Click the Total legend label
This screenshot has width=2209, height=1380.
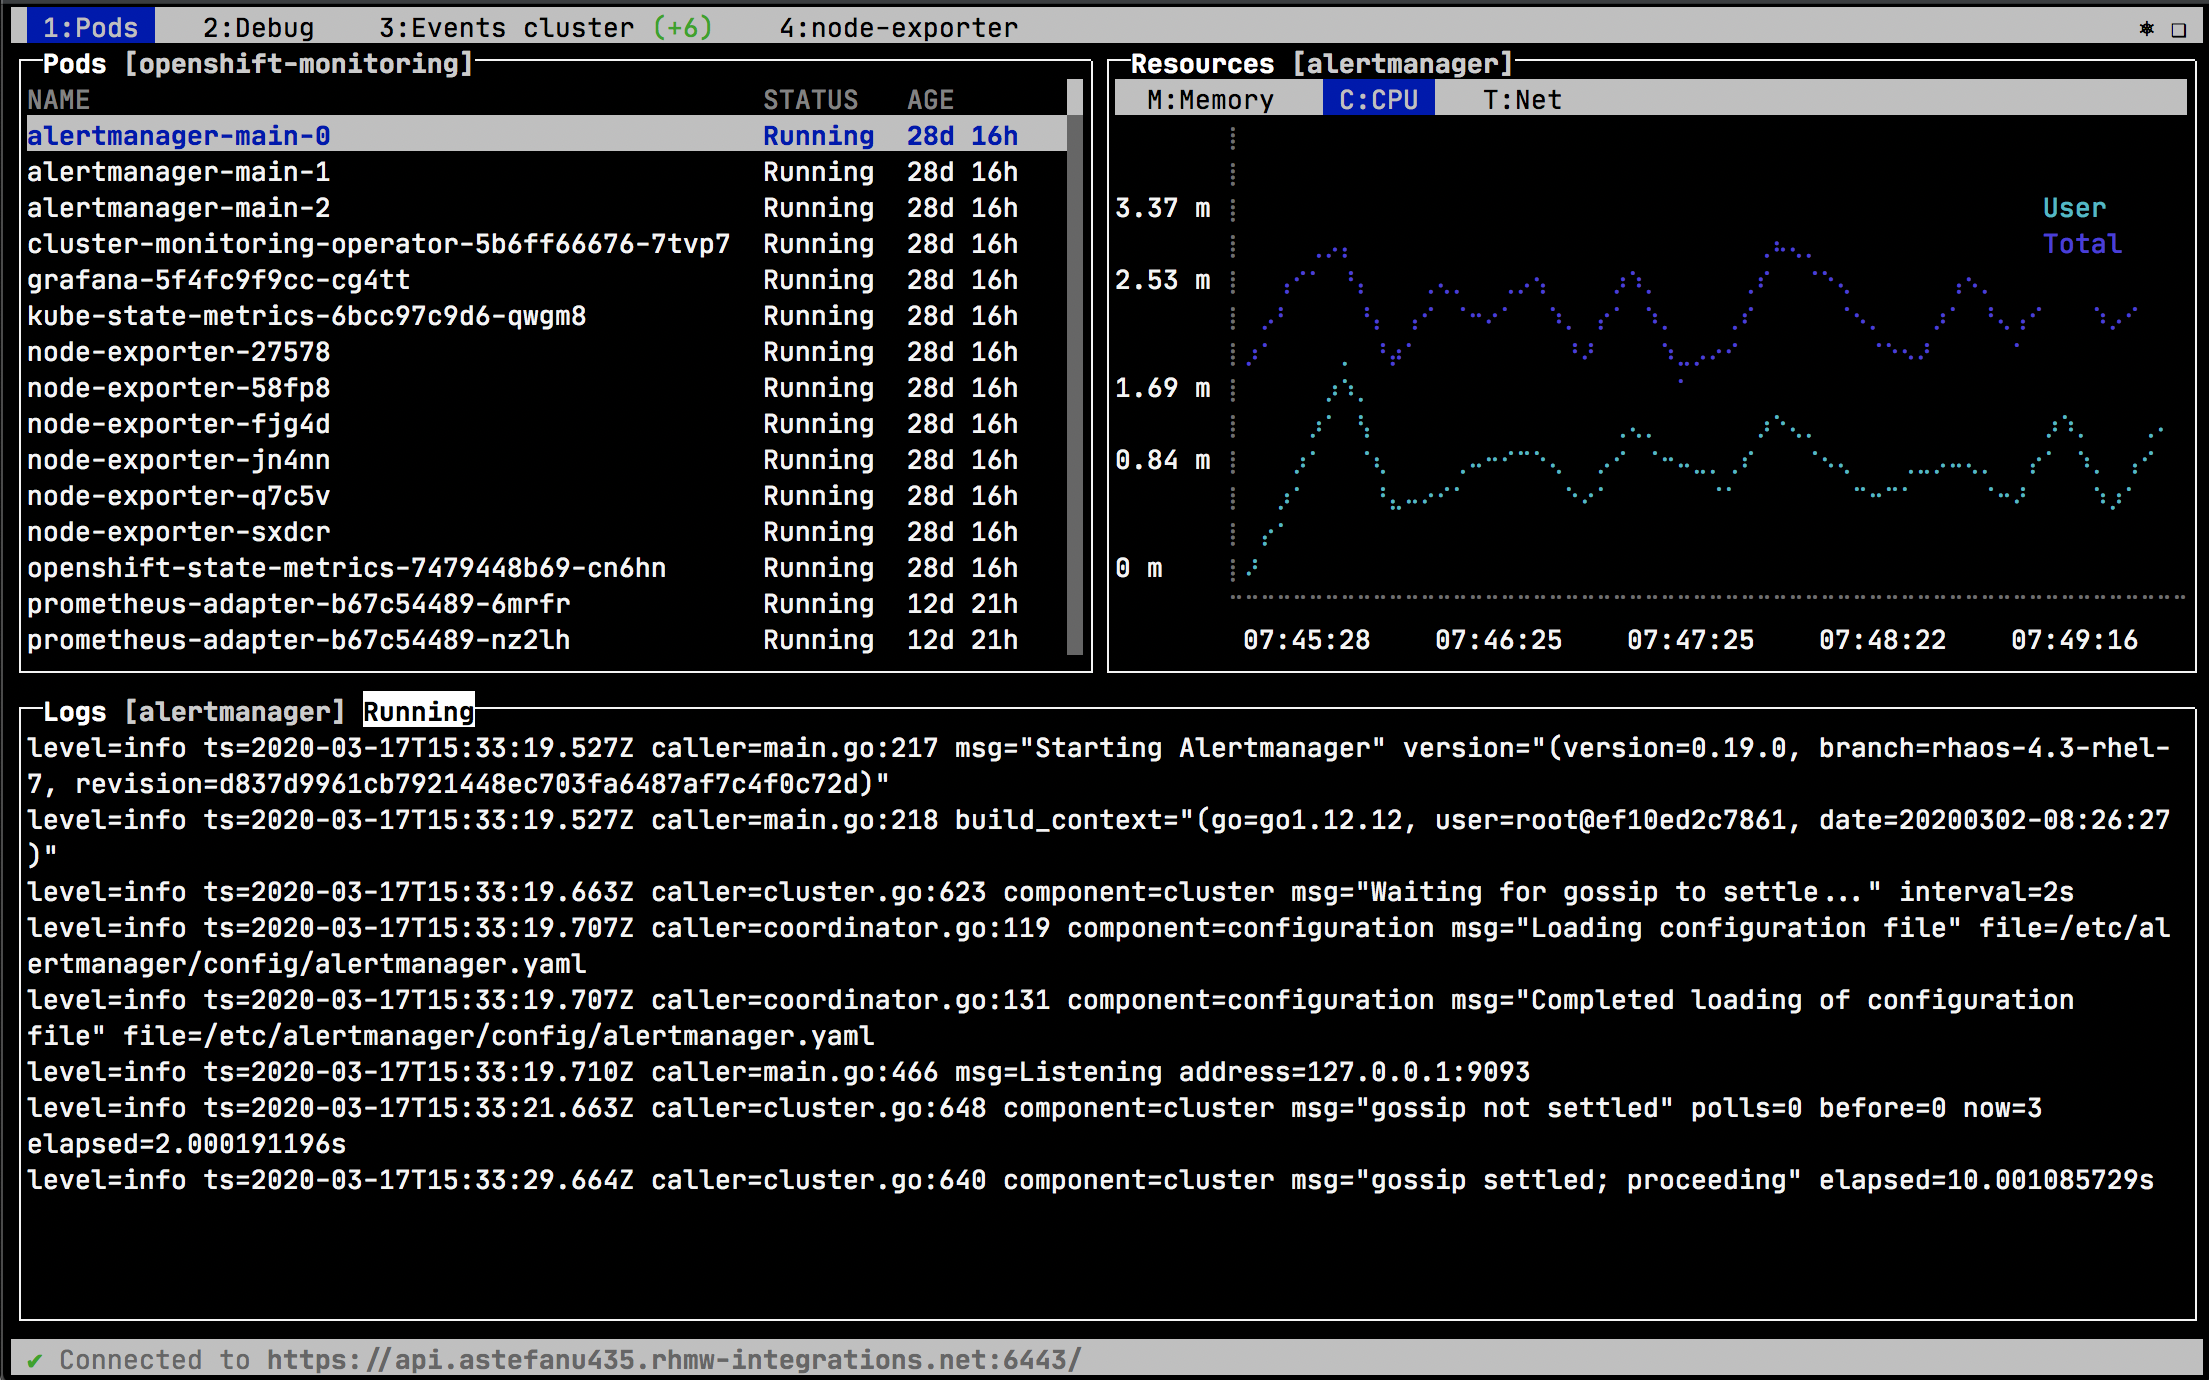[x=2082, y=243]
